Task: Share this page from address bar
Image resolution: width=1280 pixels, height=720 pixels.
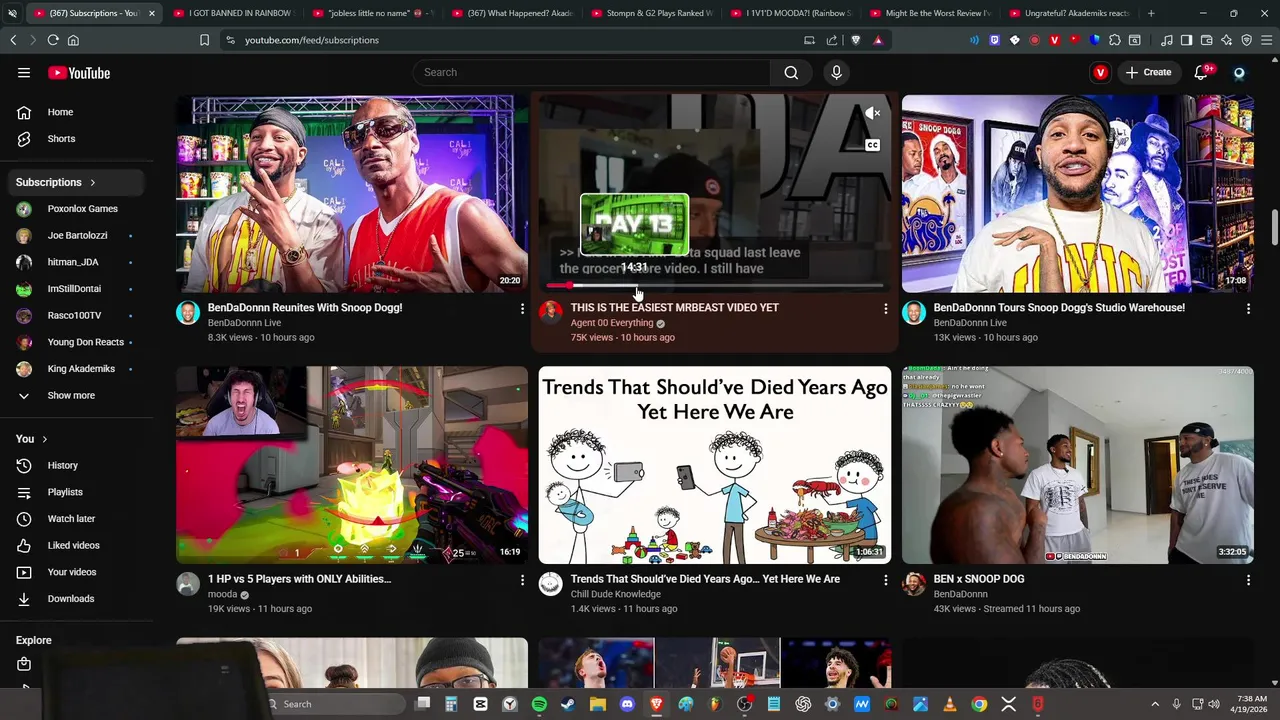Action: (x=832, y=40)
